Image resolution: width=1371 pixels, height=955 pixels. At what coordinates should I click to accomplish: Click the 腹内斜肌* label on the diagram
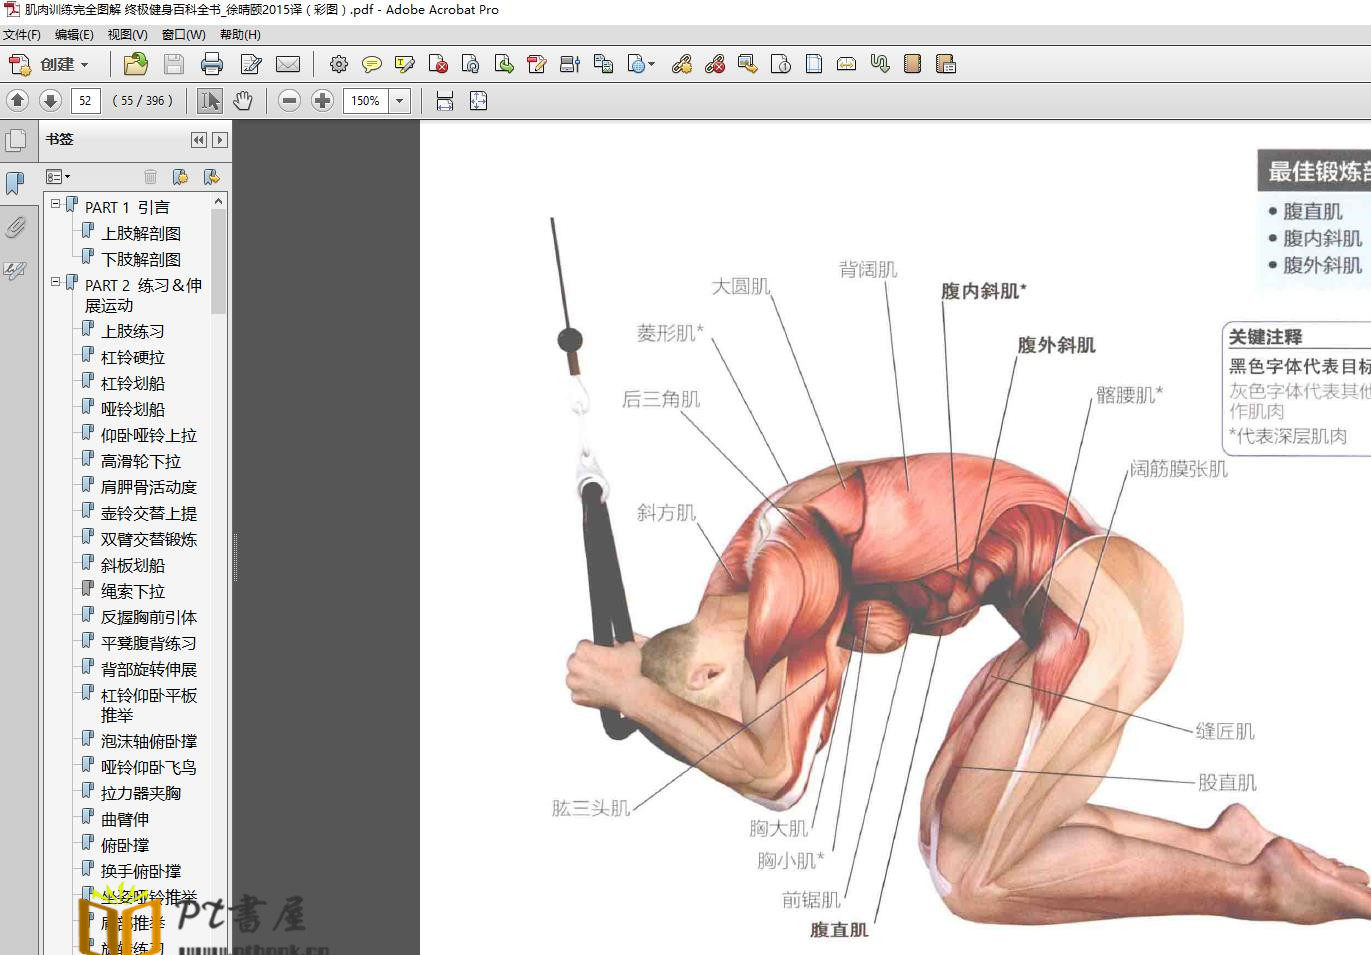click(x=983, y=291)
